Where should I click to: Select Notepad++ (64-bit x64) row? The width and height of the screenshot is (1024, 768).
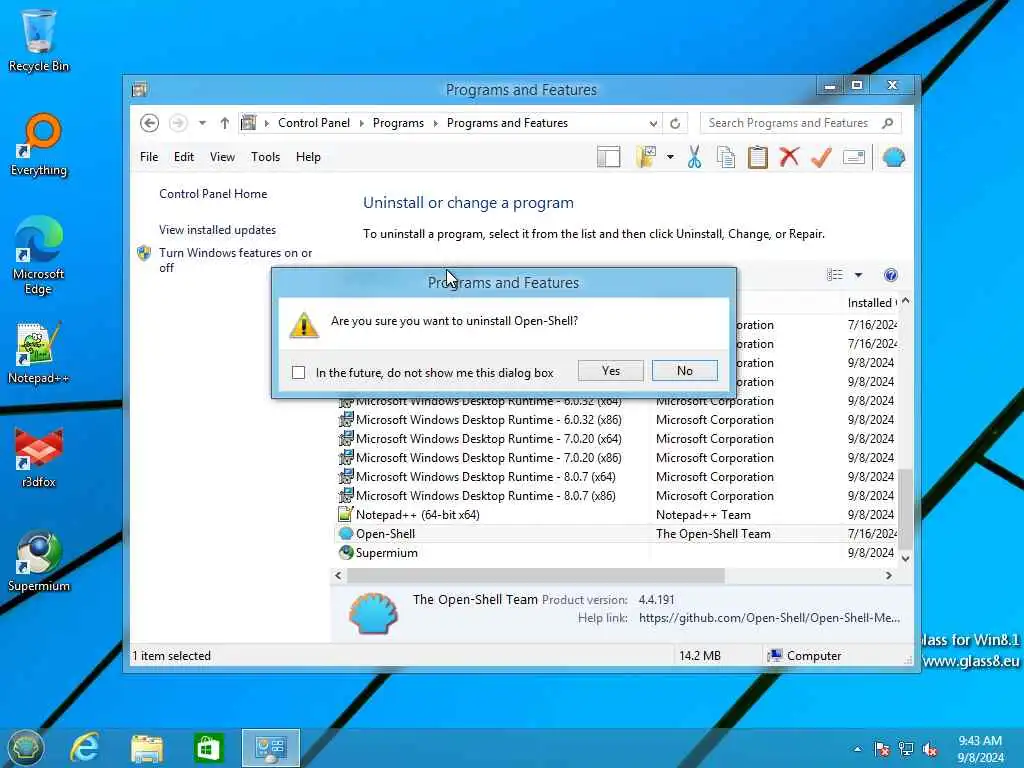pos(616,515)
